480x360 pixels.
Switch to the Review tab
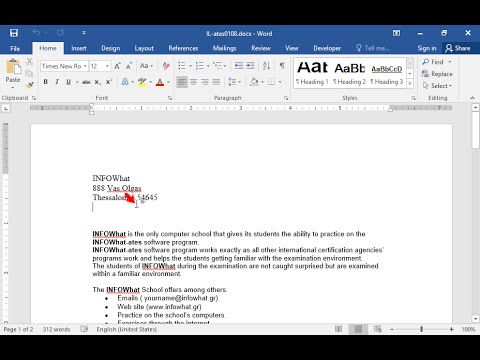point(261,48)
